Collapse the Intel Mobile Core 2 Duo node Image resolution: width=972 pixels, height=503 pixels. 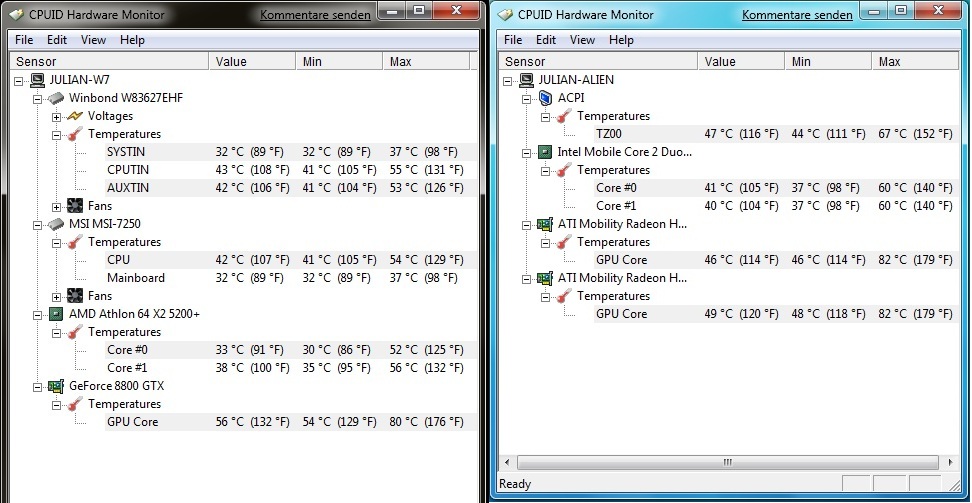tap(526, 153)
